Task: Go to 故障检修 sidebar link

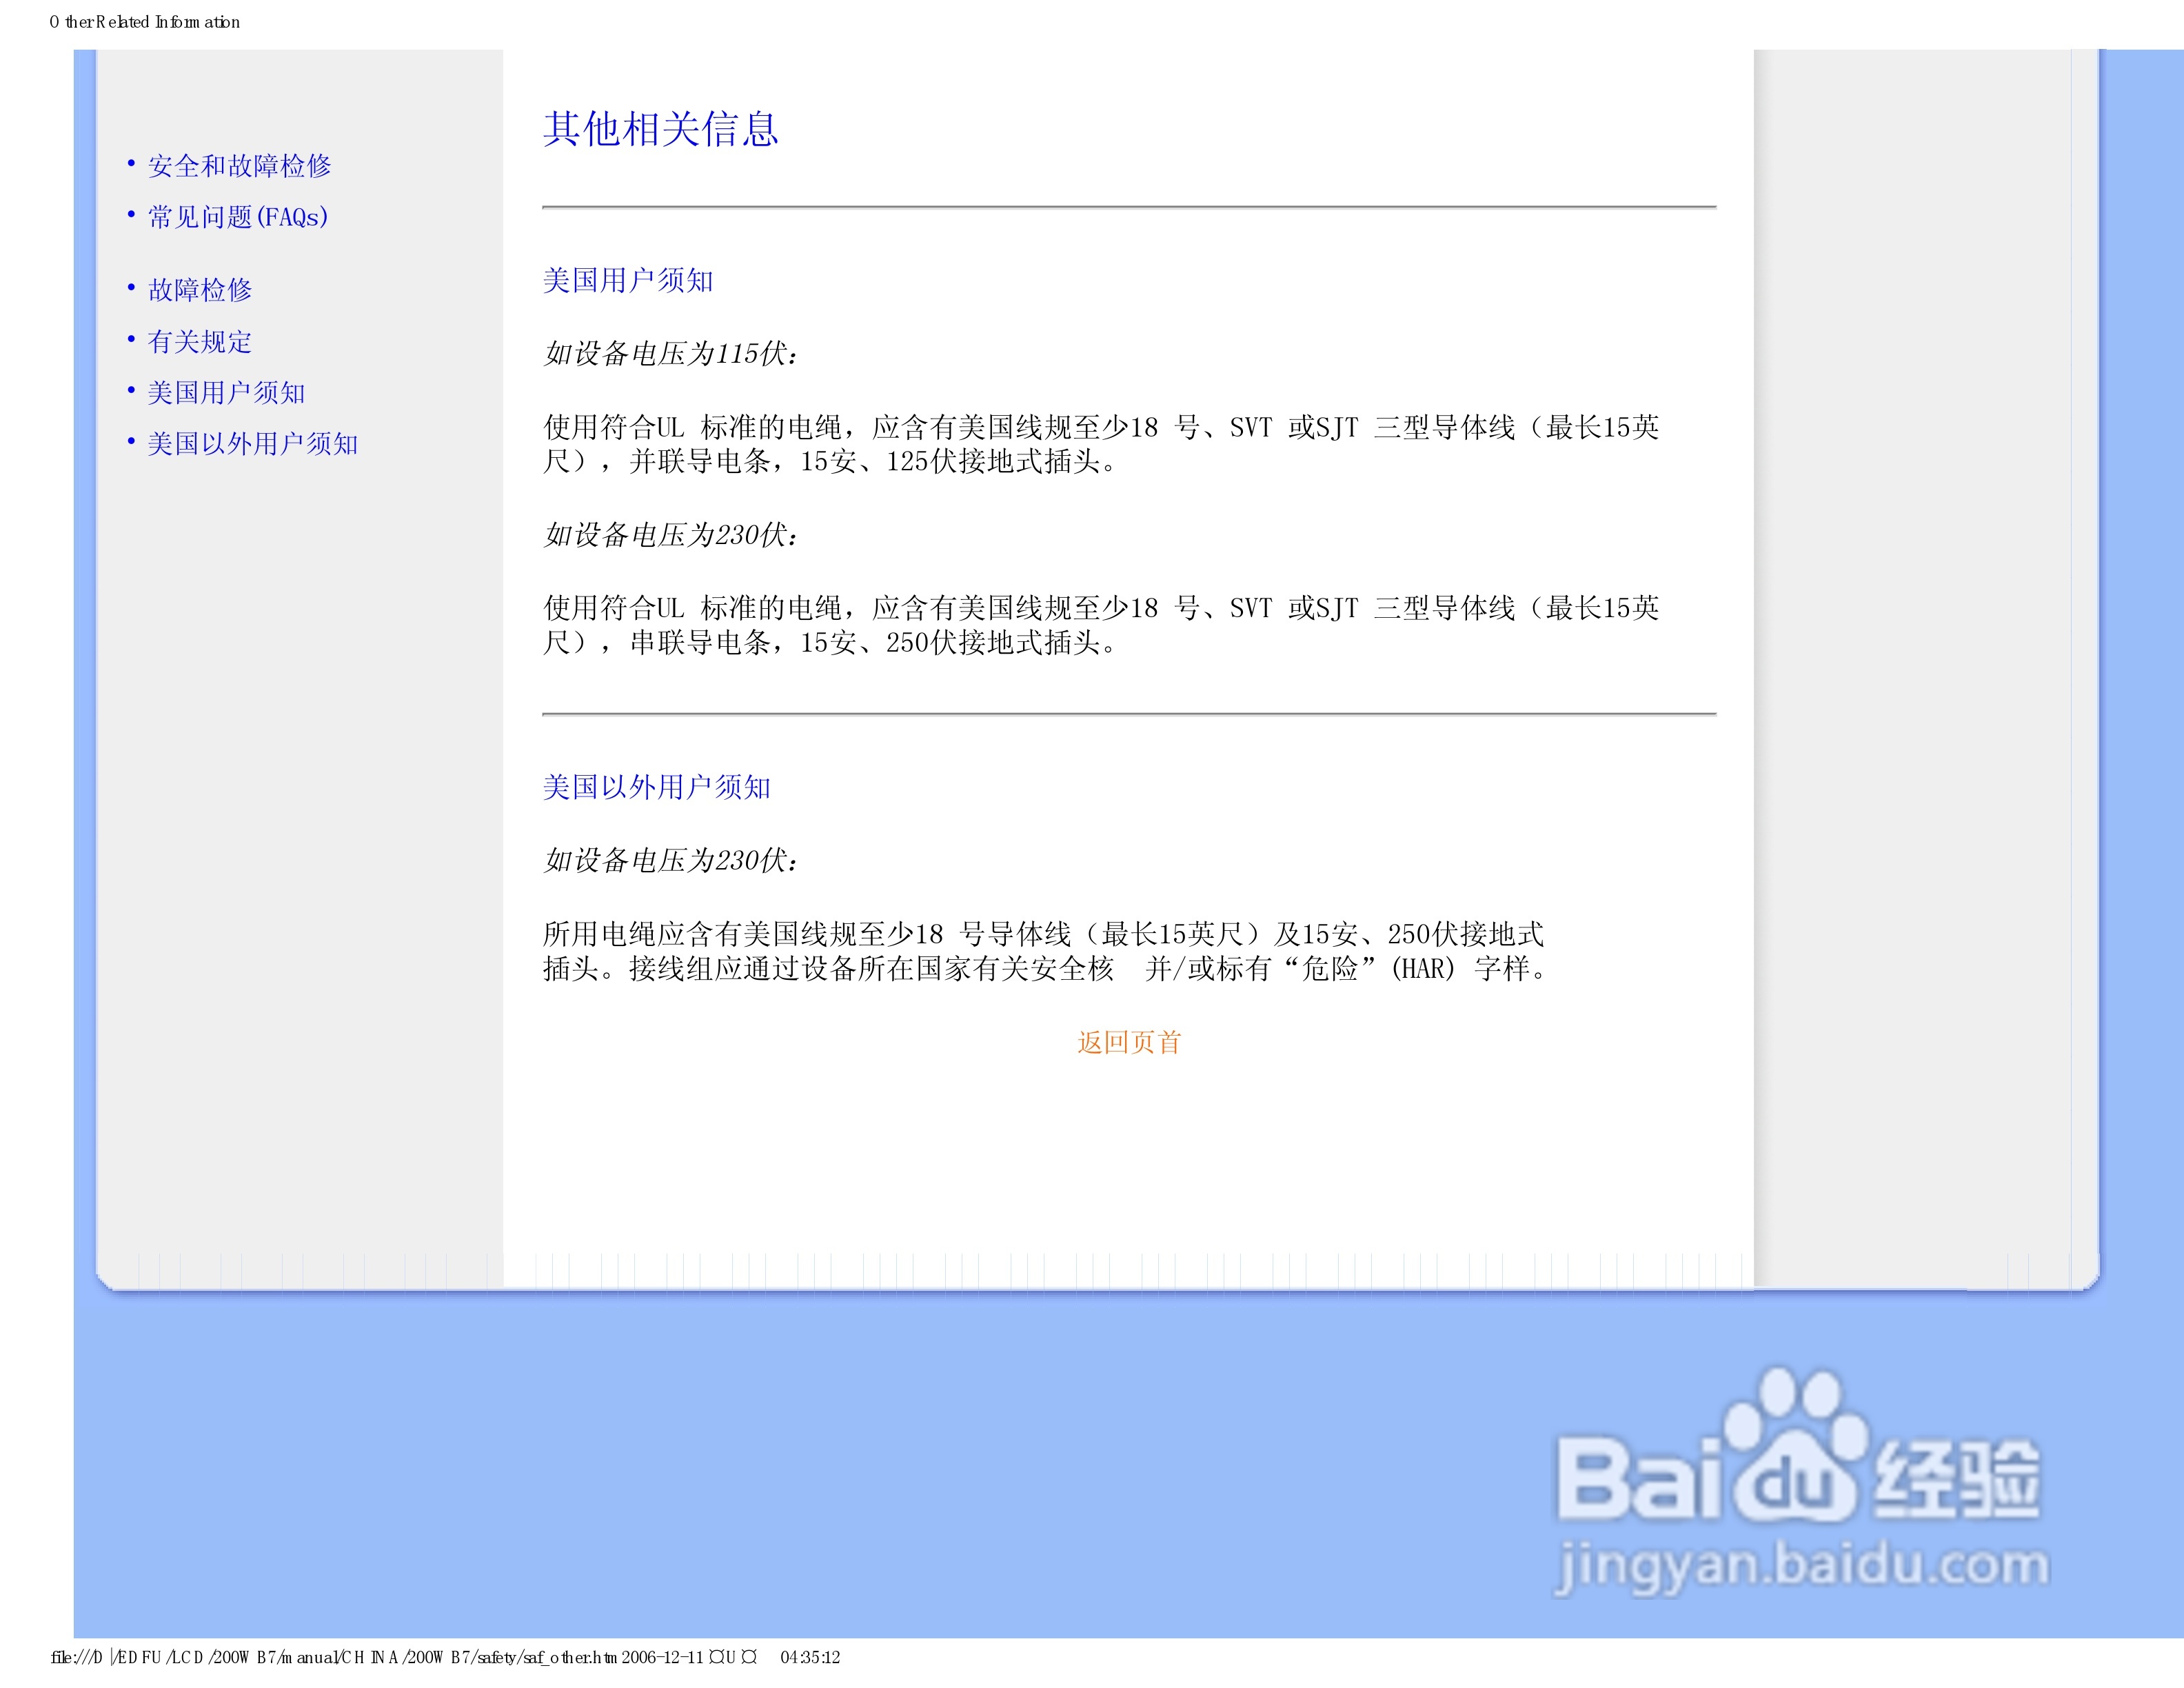Action: [200, 290]
